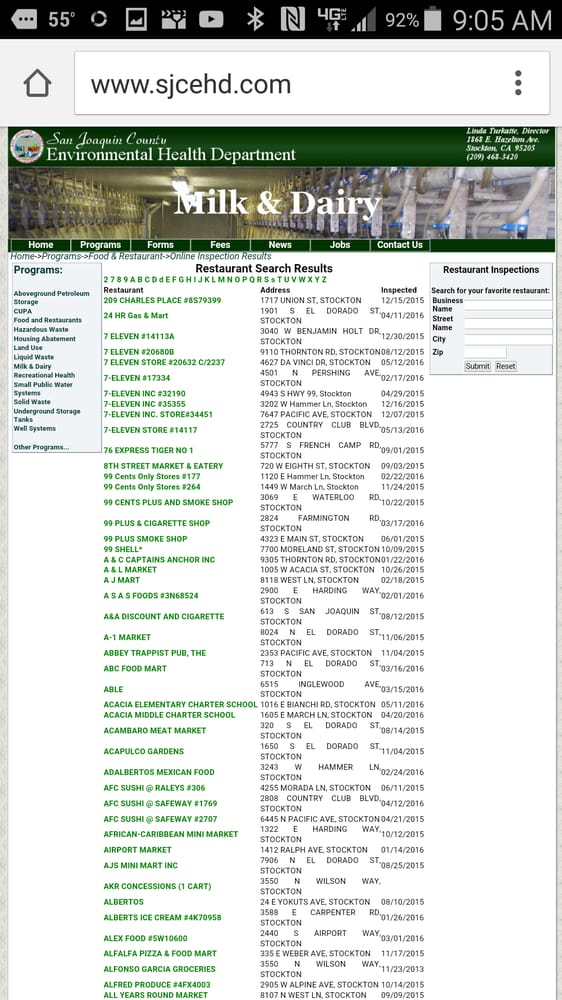This screenshot has width=562, height=1000.
Task: Open Other Programs... sidebar link
Action: click(41, 448)
